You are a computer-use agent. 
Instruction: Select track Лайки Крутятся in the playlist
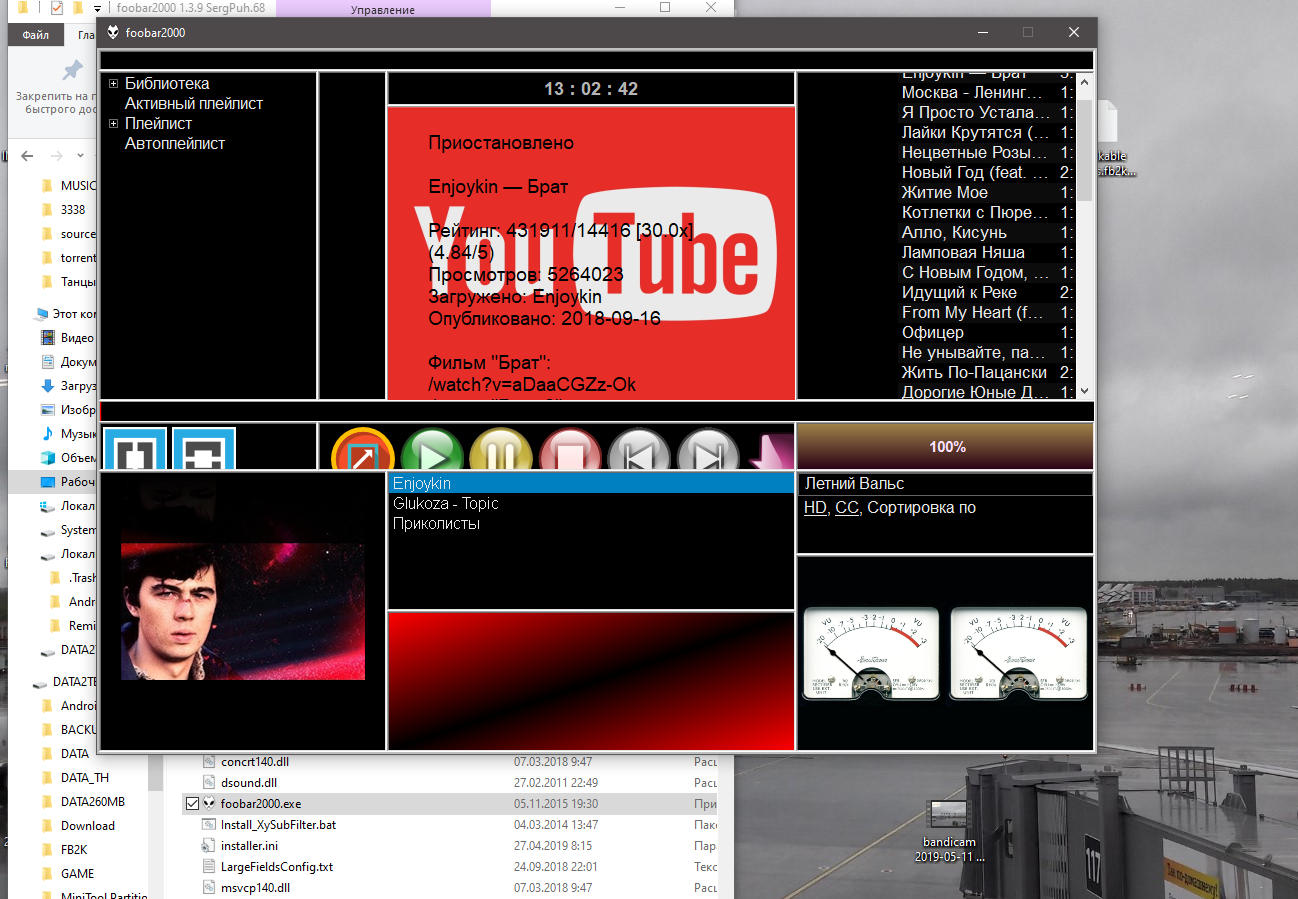[975, 133]
